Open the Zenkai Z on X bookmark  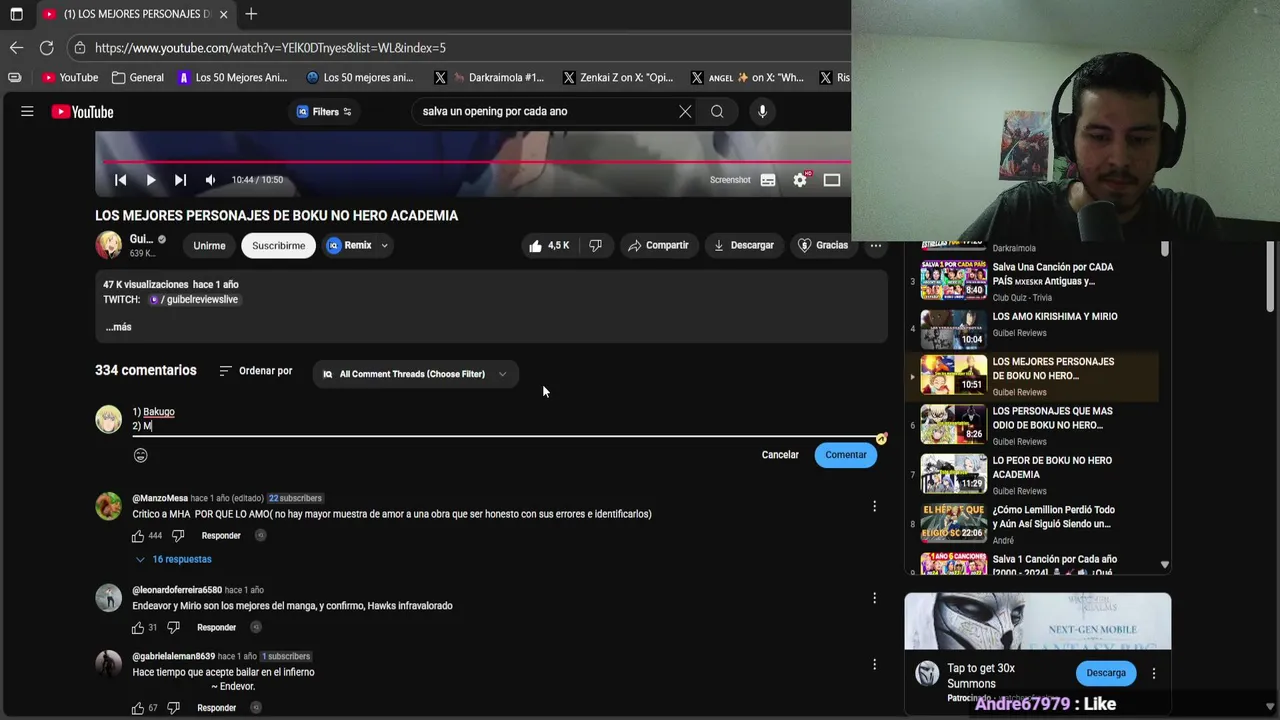pos(619,77)
